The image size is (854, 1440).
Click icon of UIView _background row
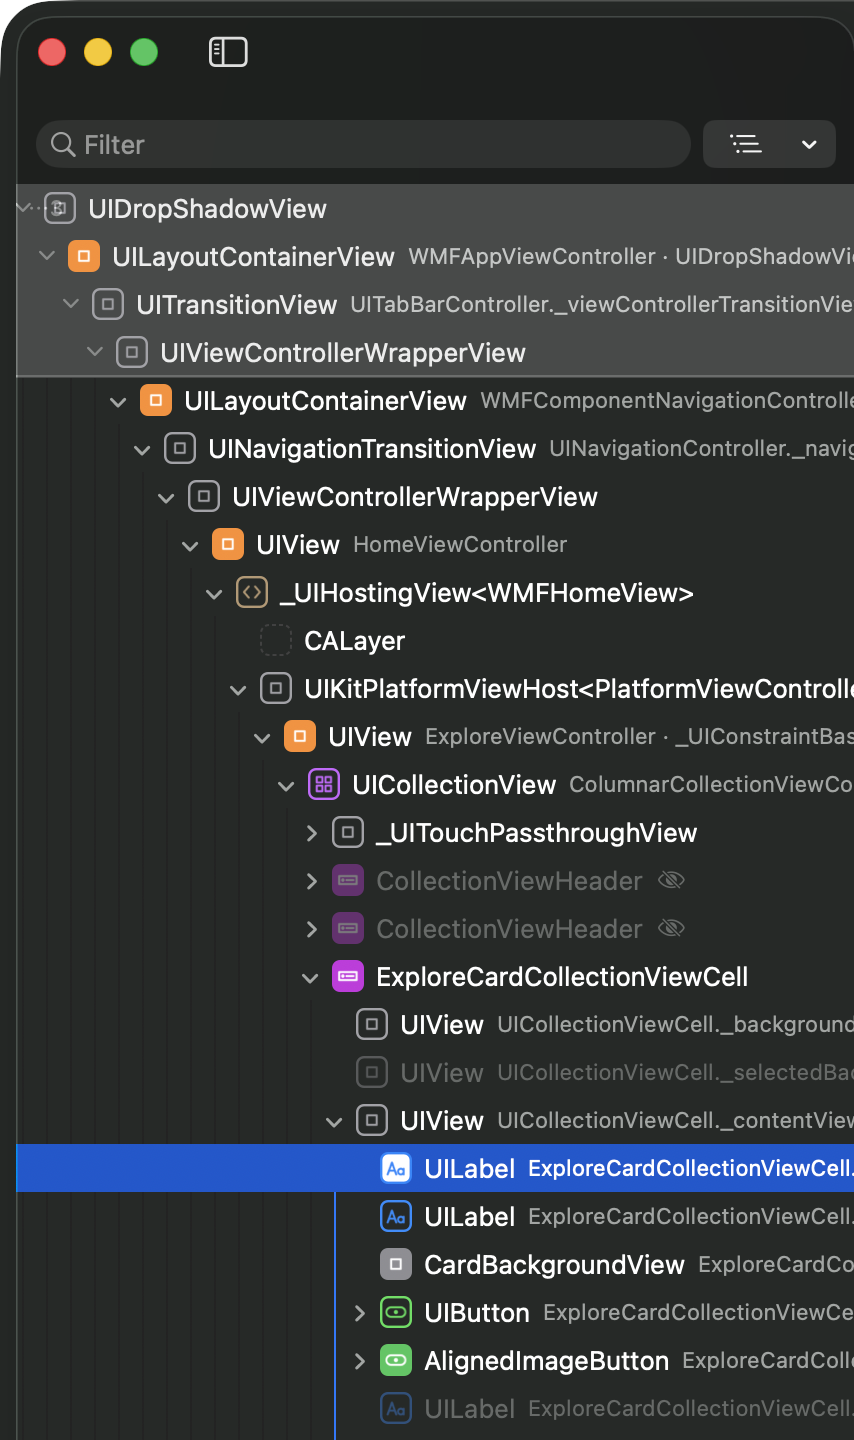(x=372, y=1024)
